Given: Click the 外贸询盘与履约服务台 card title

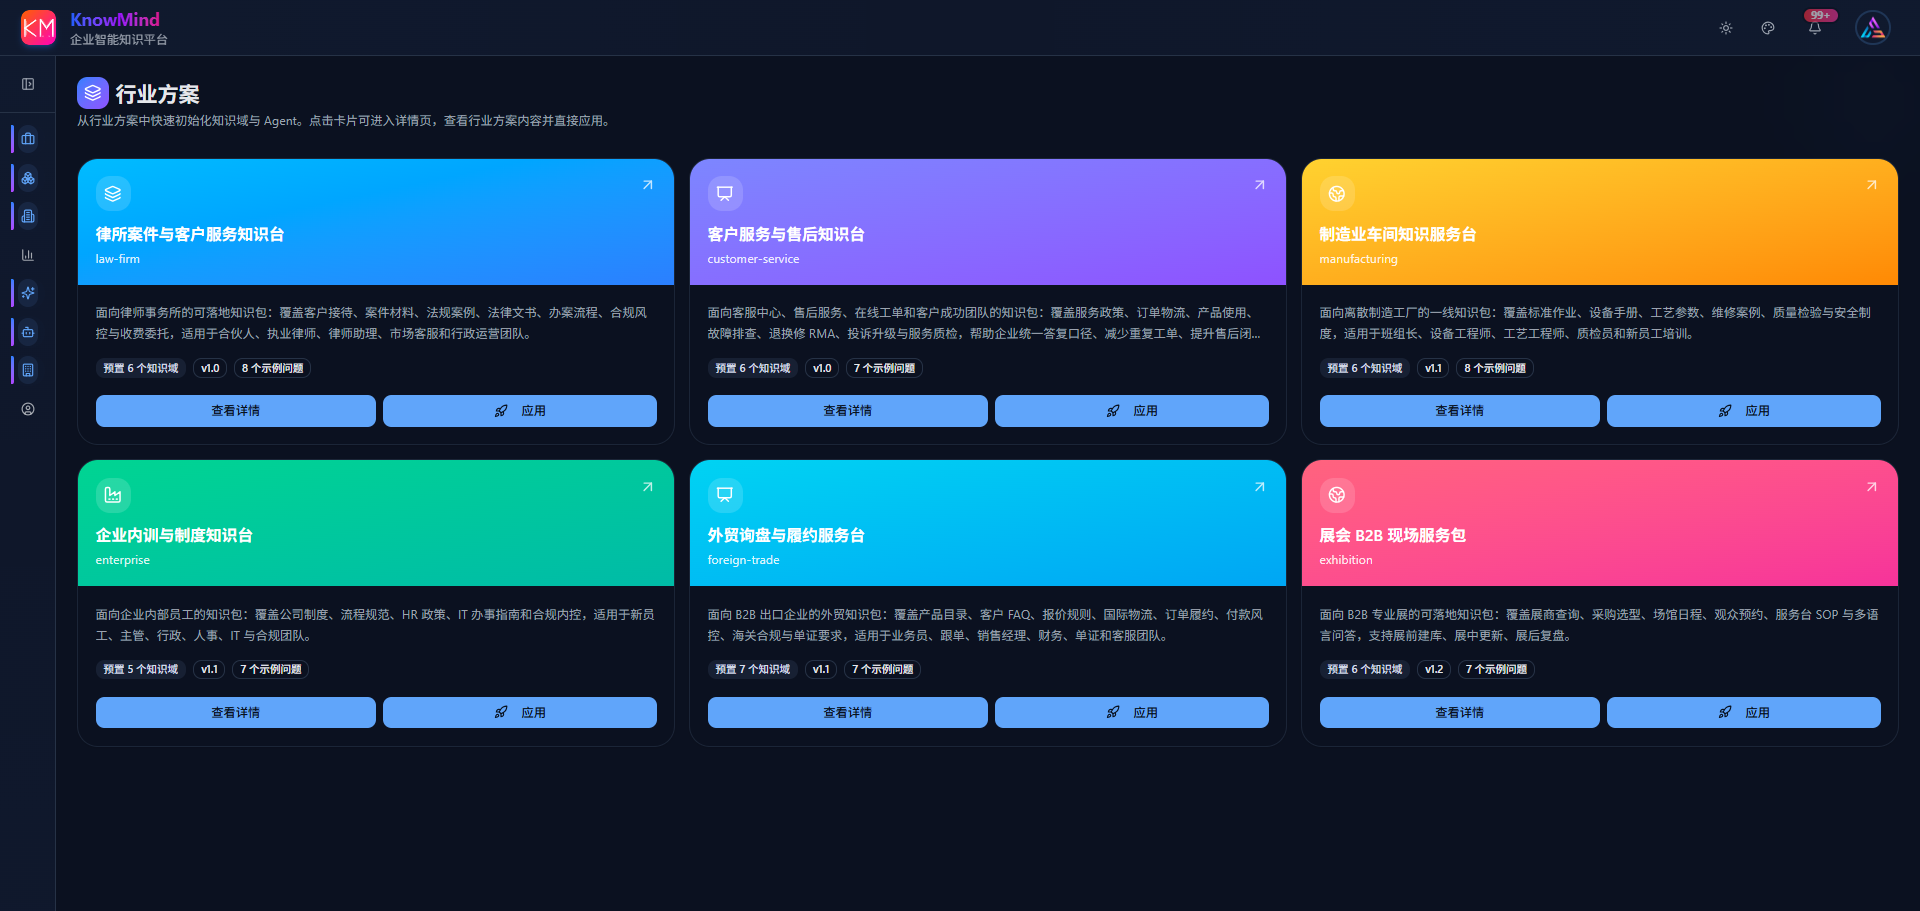Looking at the screenshot, I should coord(786,536).
